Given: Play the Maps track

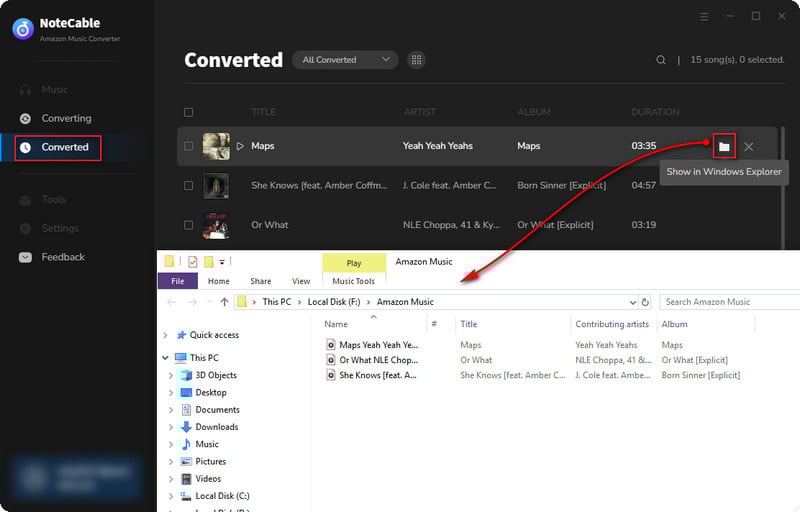Looking at the screenshot, I should tap(240, 146).
